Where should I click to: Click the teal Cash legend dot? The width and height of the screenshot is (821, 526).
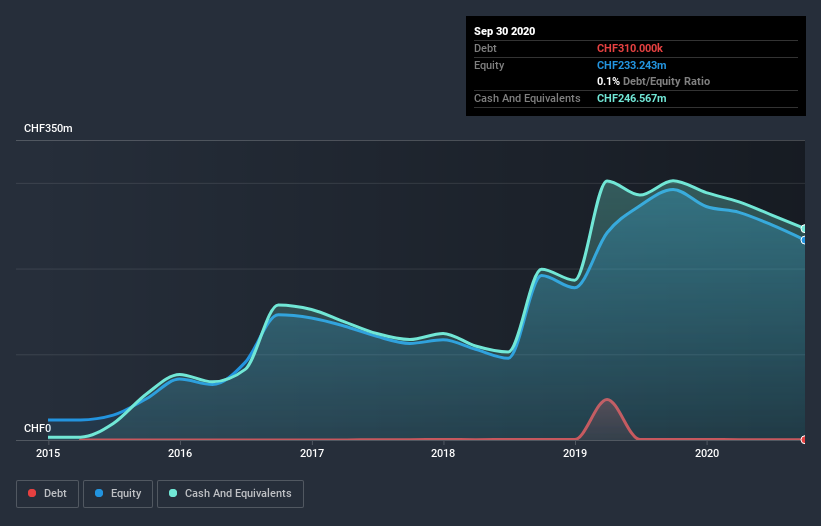coord(173,493)
